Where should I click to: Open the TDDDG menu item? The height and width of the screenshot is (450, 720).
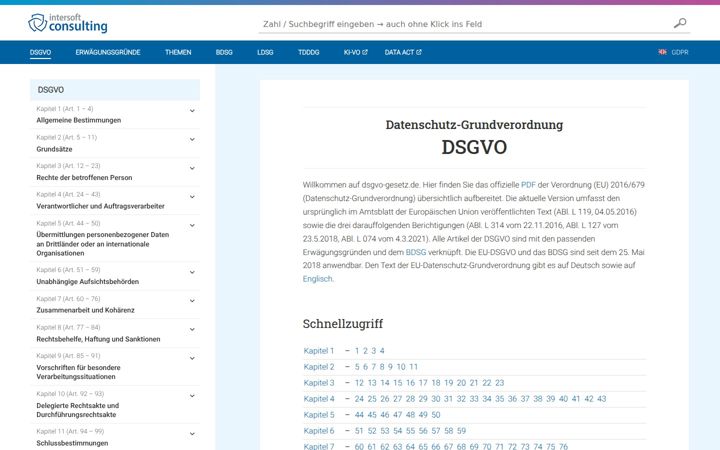click(309, 52)
